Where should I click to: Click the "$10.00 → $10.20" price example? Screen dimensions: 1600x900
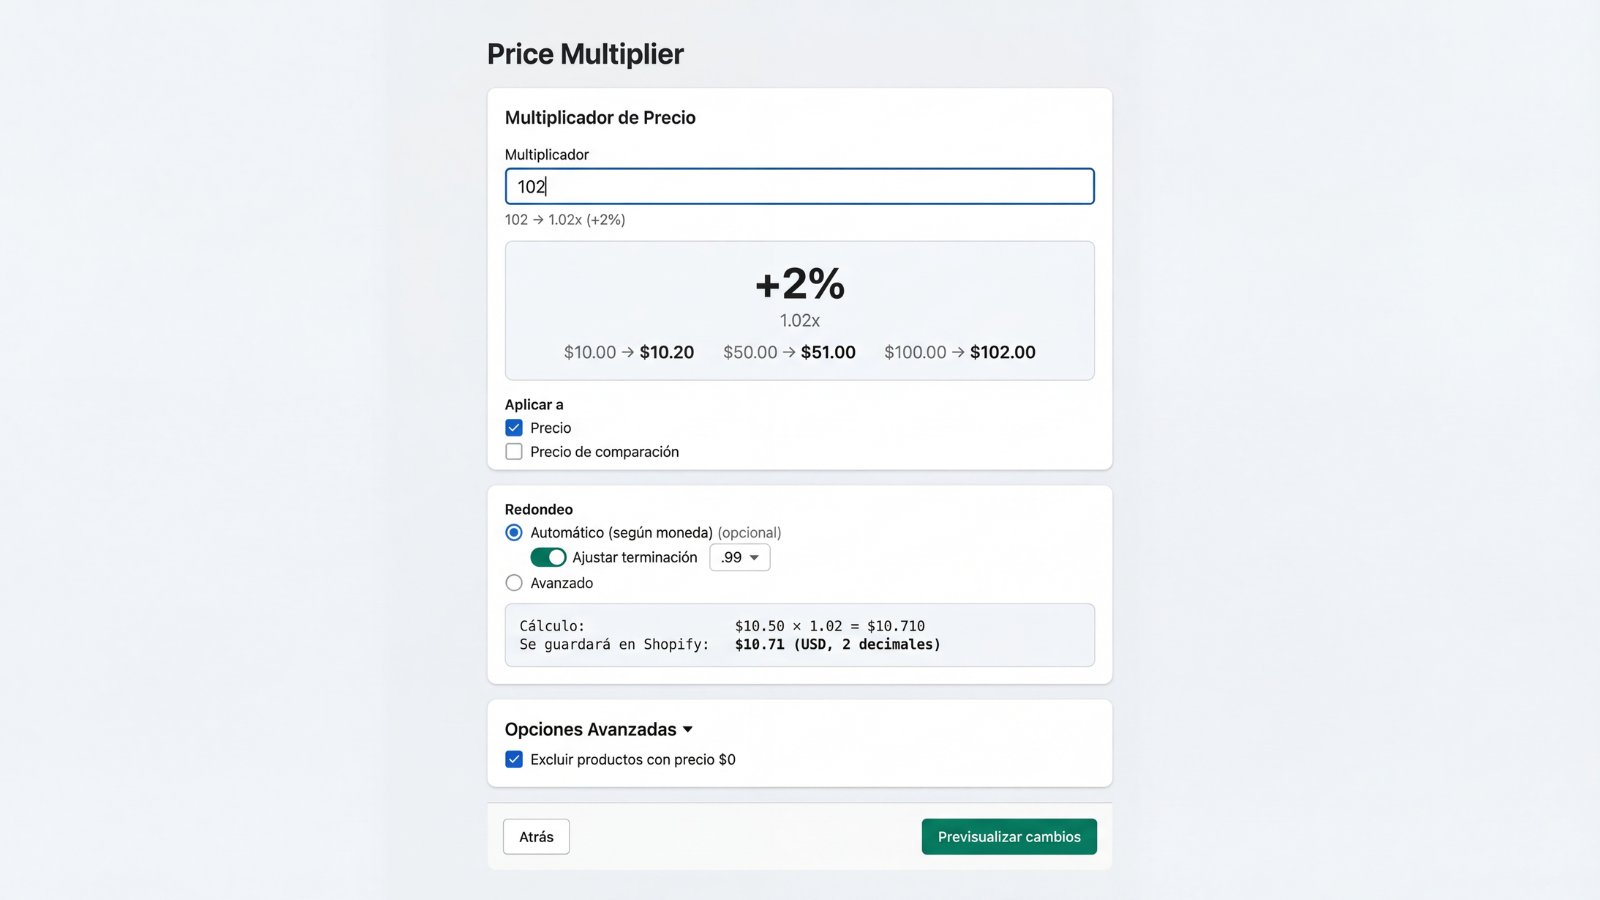628,352
